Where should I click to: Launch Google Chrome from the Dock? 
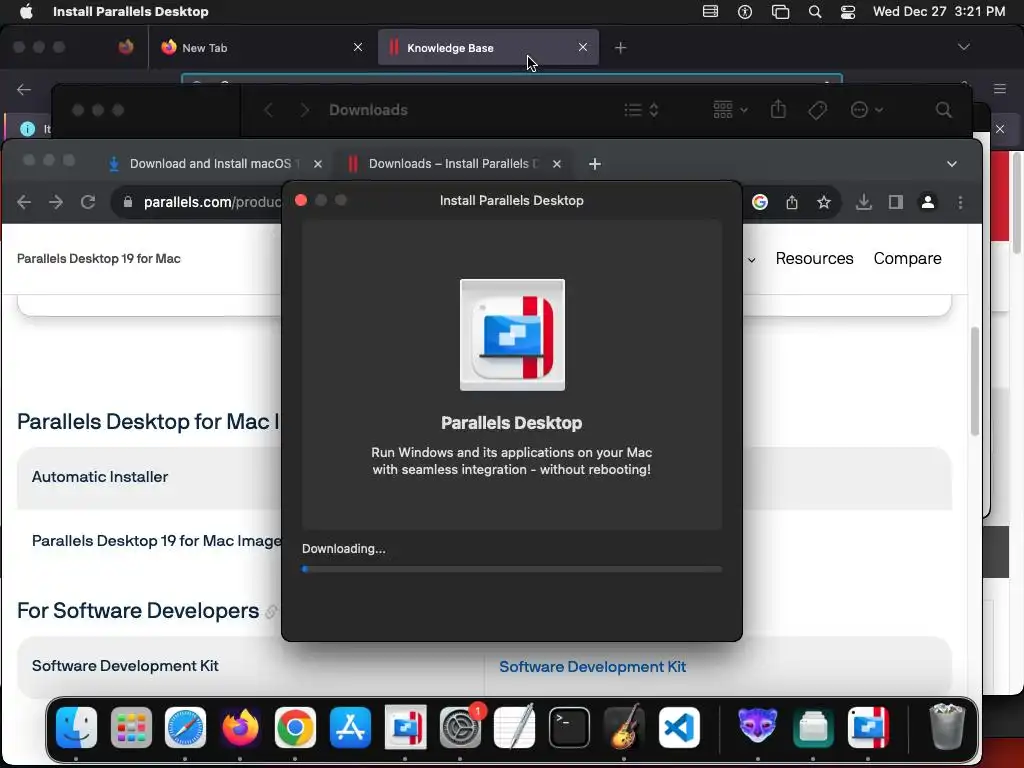295,728
